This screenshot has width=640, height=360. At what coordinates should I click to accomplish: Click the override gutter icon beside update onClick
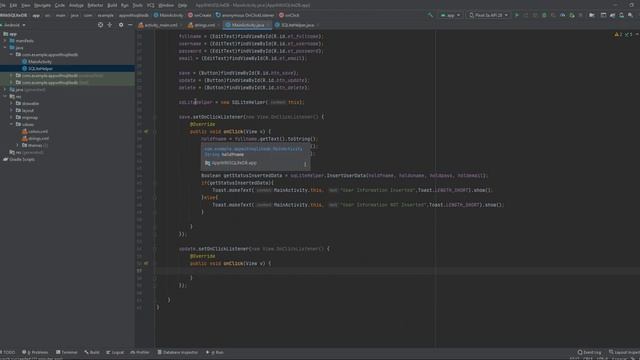pyautogui.click(x=146, y=263)
